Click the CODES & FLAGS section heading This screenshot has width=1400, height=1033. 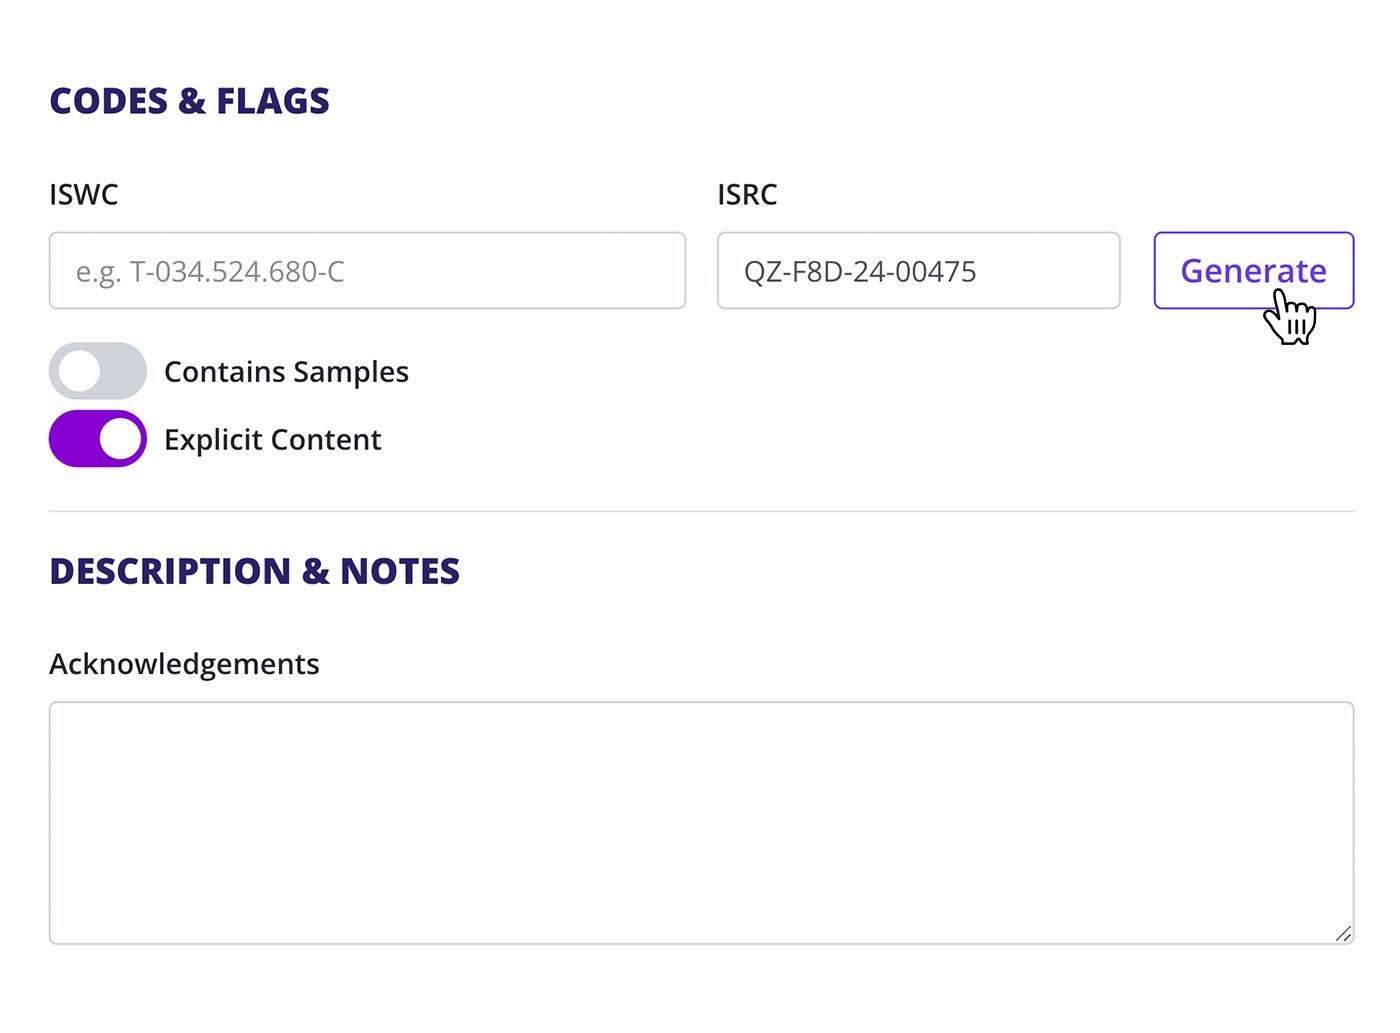click(x=189, y=101)
